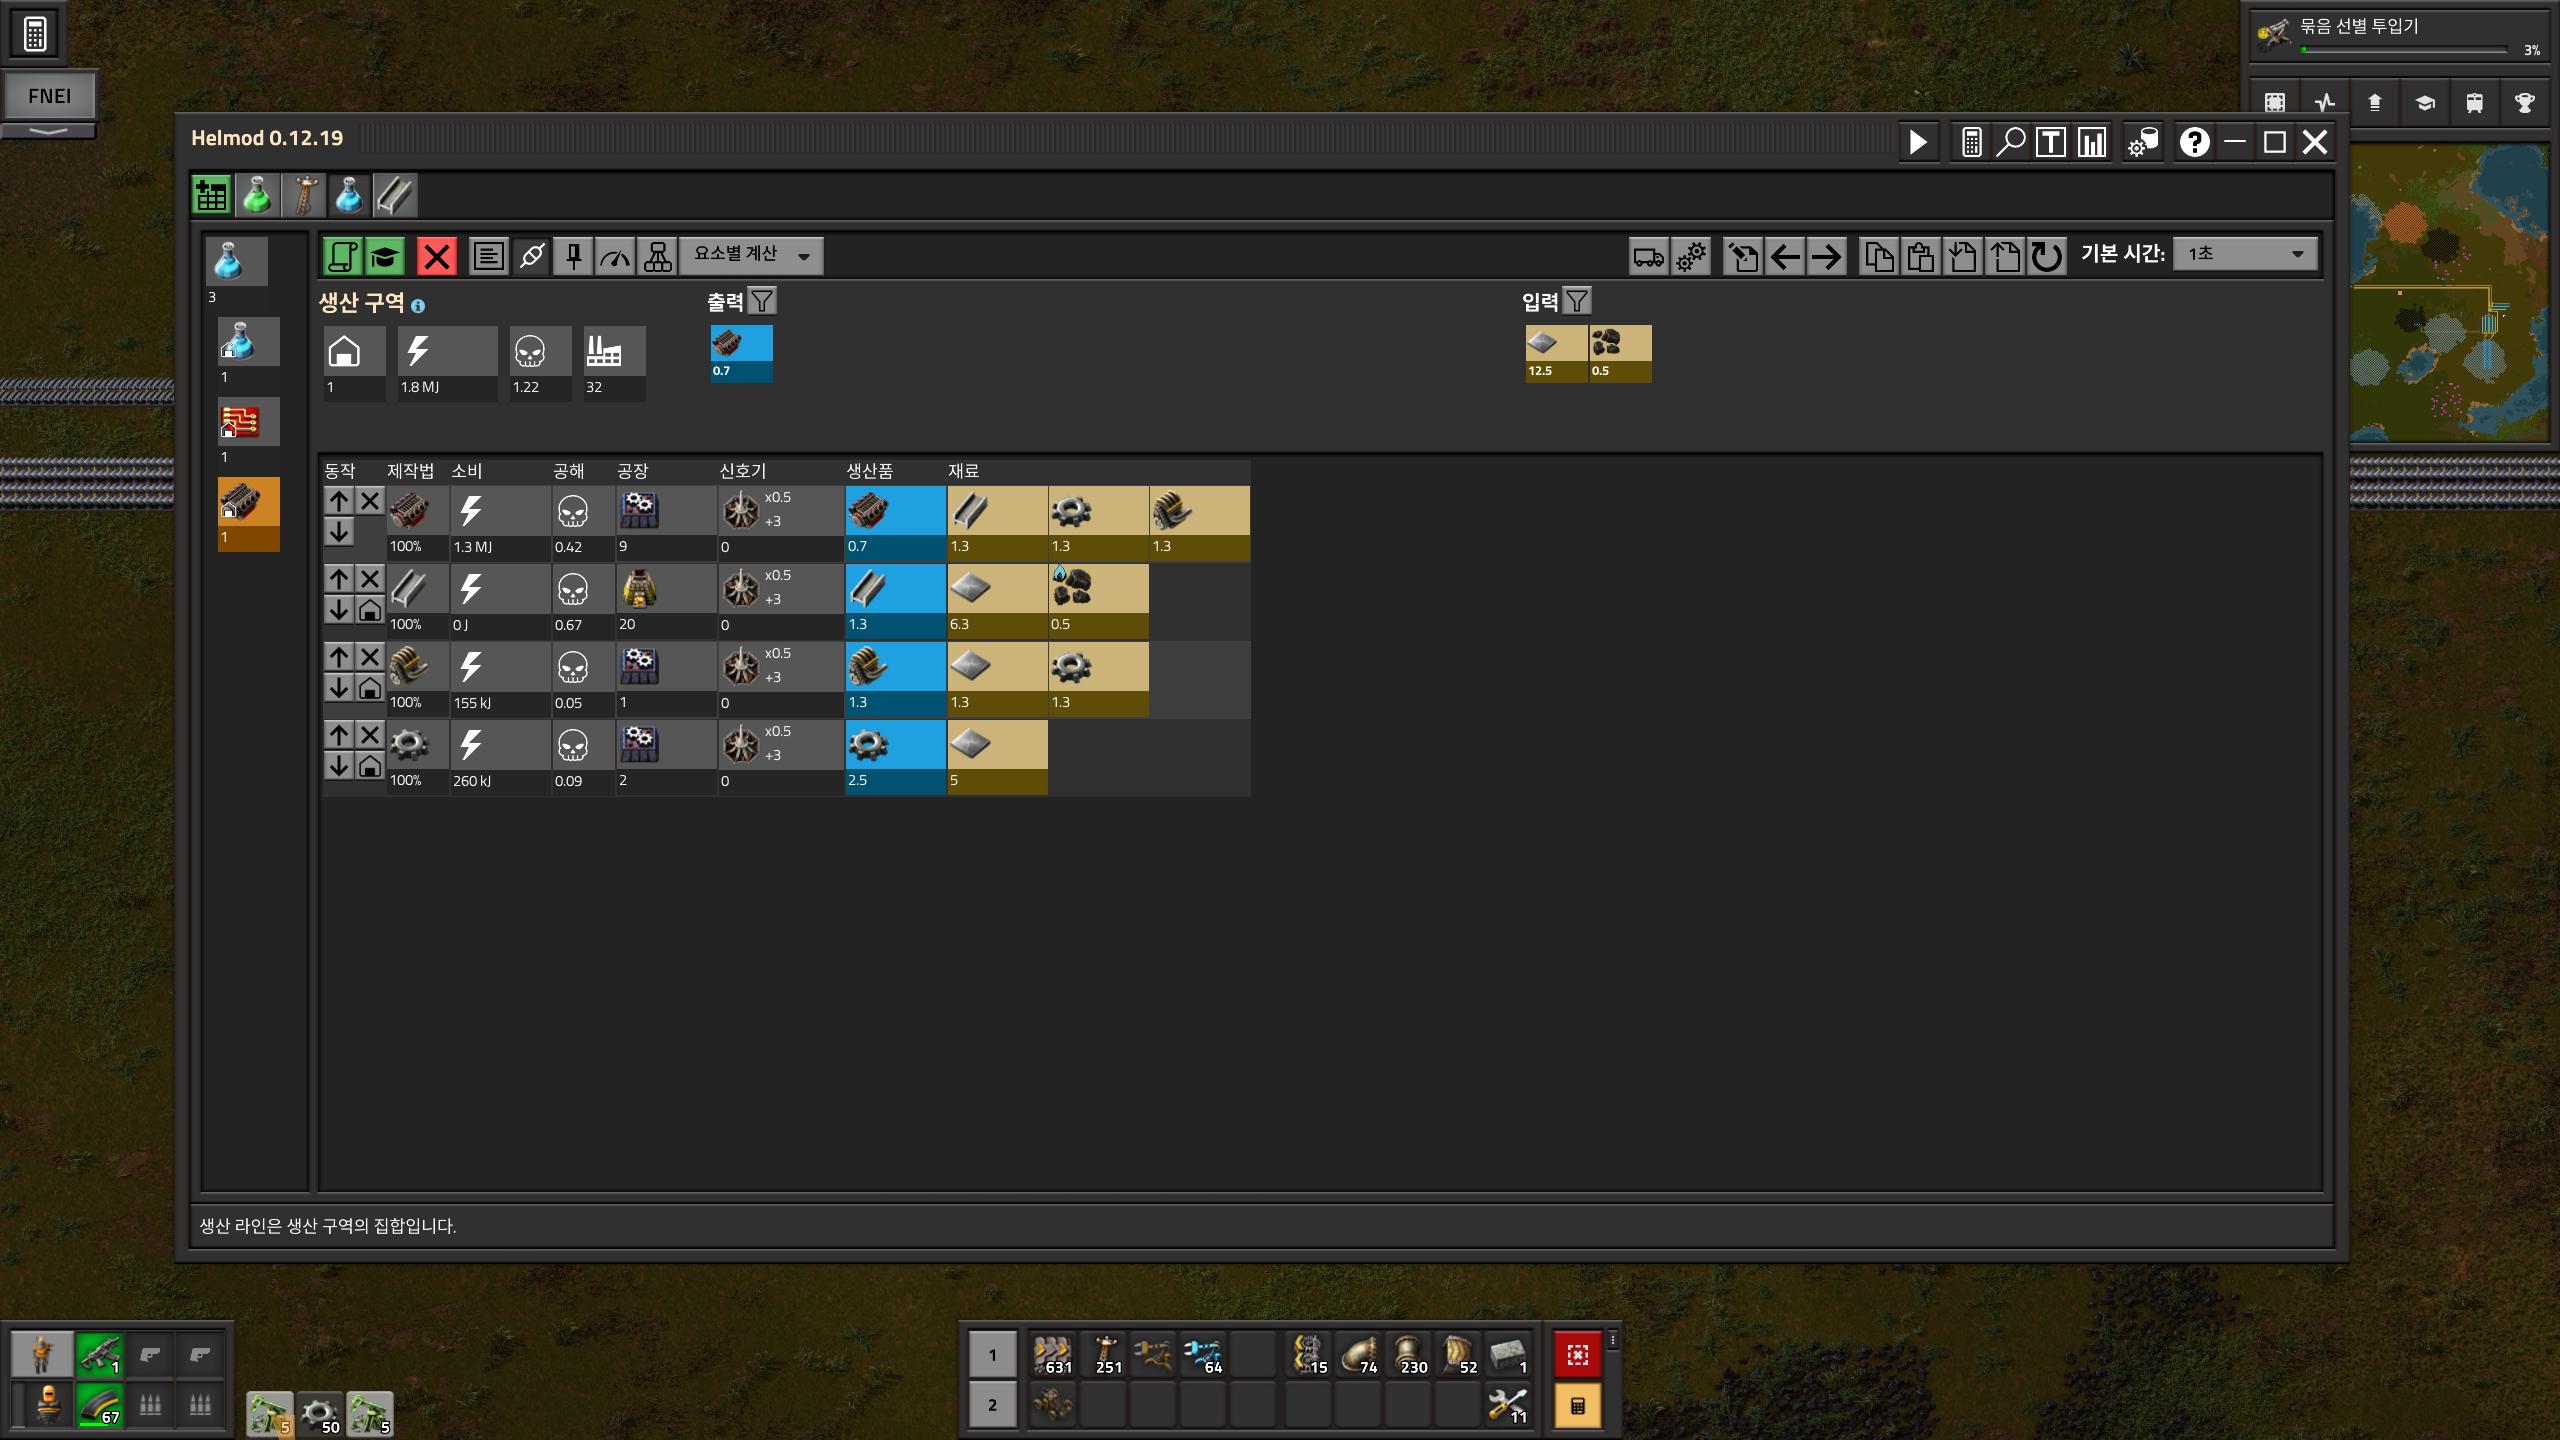This screenshot has width=2560, height=1440.
Task: Switch to the steel beam tab
Action: (x=395, y=195)
